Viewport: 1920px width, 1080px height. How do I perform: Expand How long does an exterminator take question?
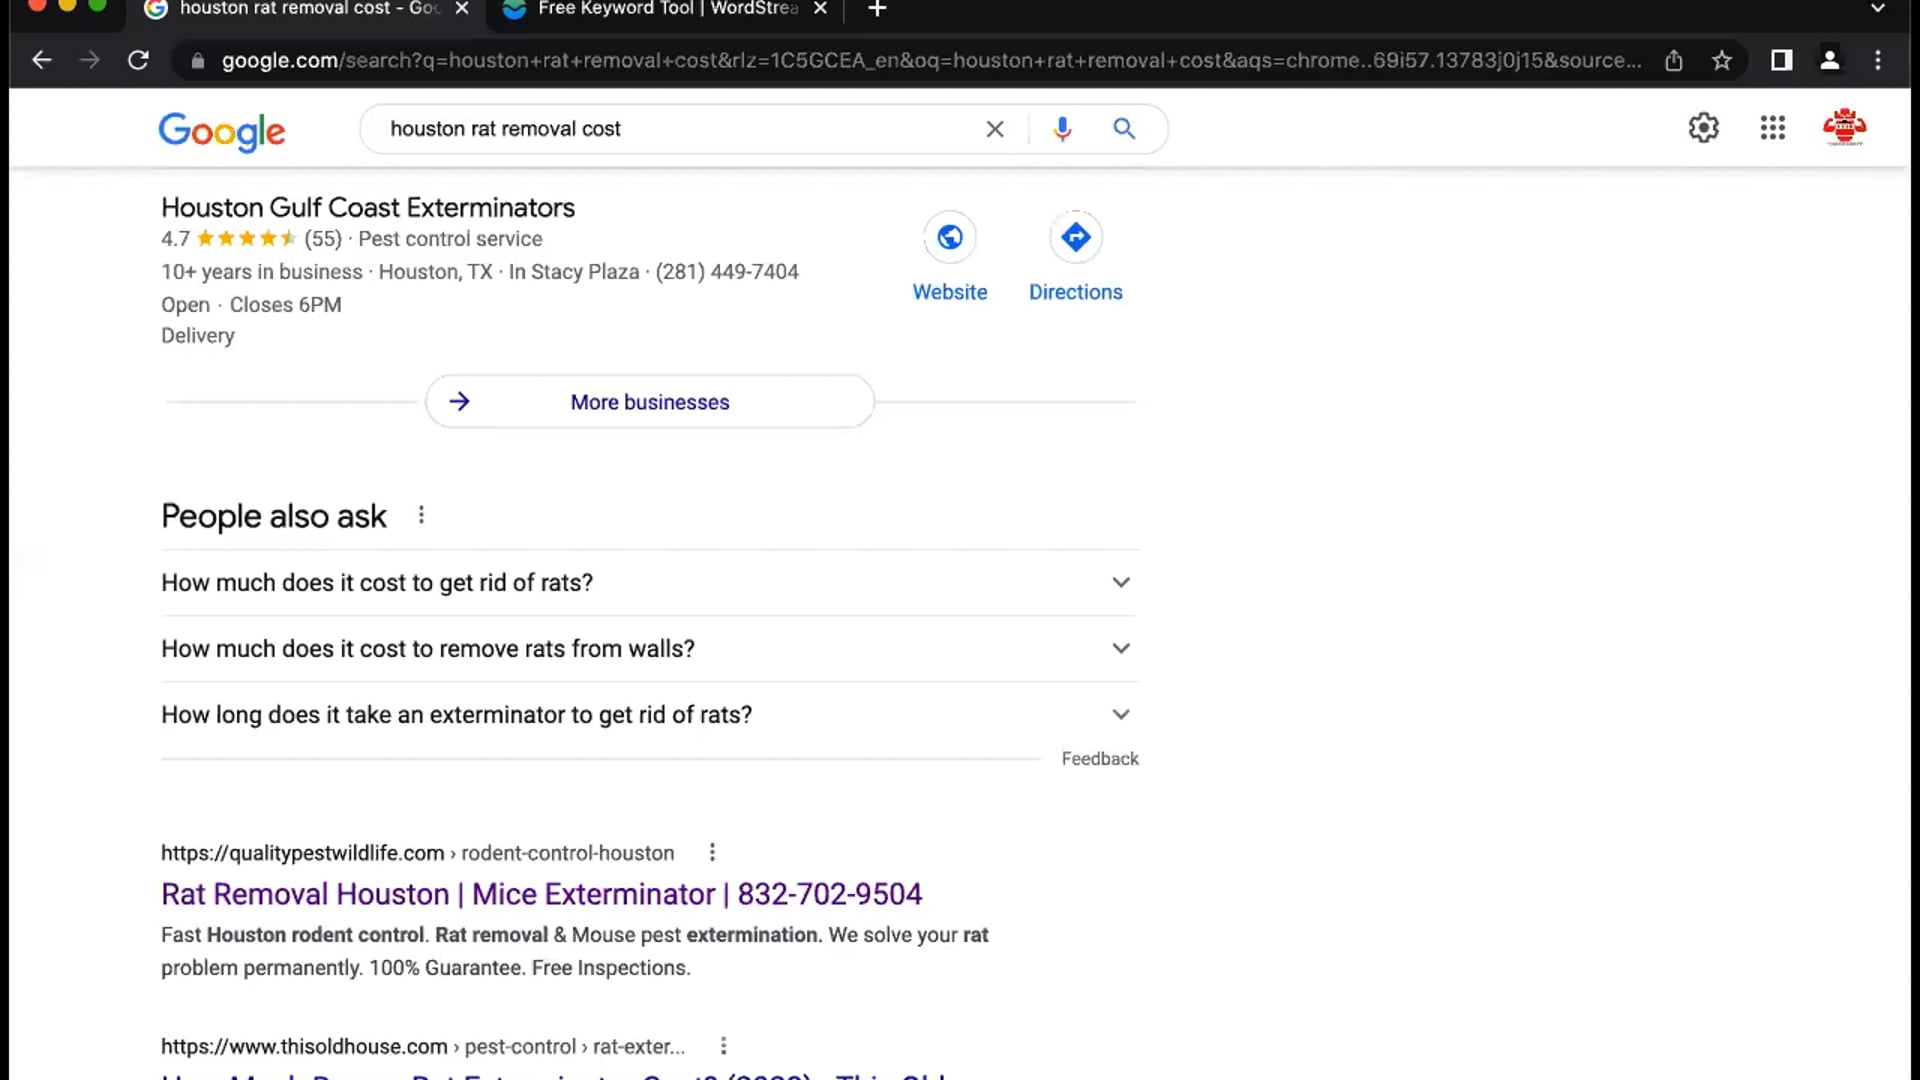tap(650, 715)
